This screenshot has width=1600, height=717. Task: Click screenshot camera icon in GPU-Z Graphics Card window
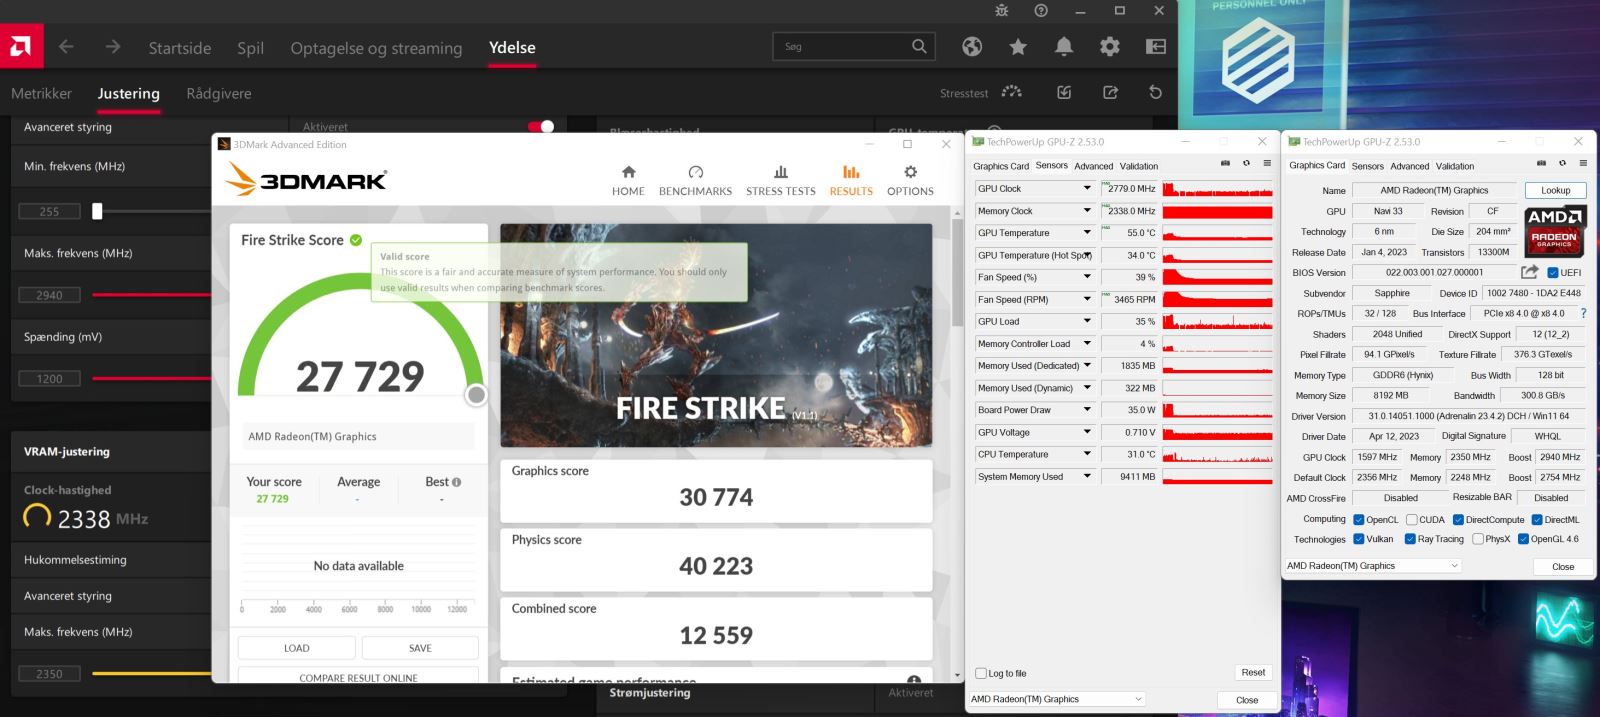(1541, 164)
